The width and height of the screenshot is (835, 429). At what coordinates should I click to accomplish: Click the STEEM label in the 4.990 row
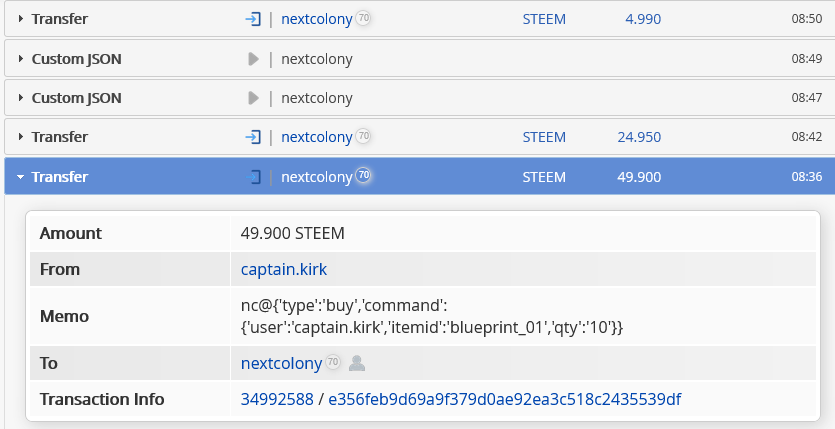544,19
